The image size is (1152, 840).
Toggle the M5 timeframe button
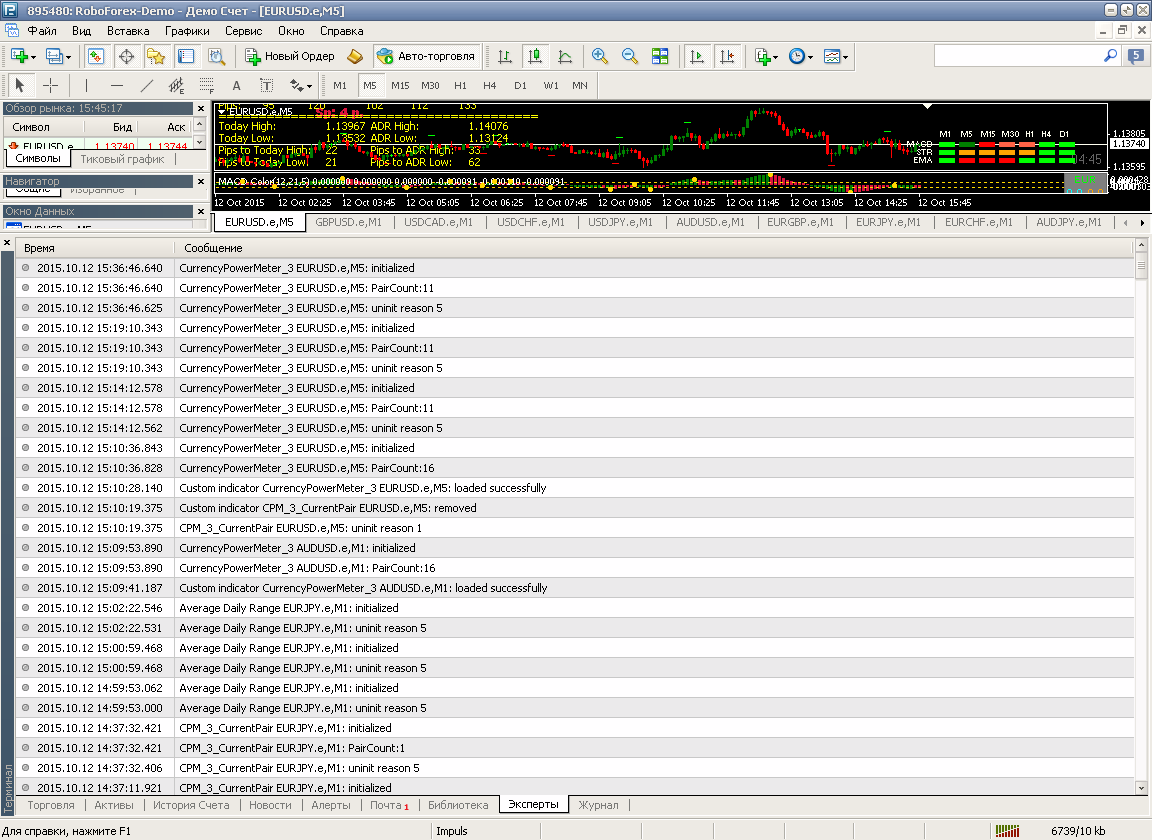point(370,85)
